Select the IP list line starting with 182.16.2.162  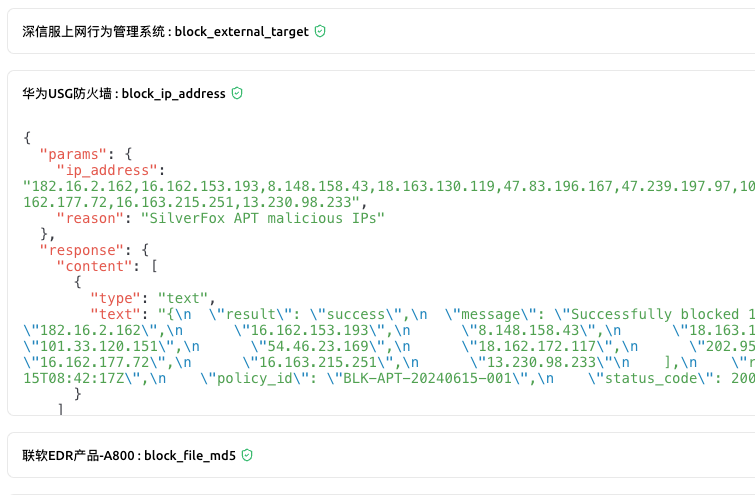tap(389, 186)
